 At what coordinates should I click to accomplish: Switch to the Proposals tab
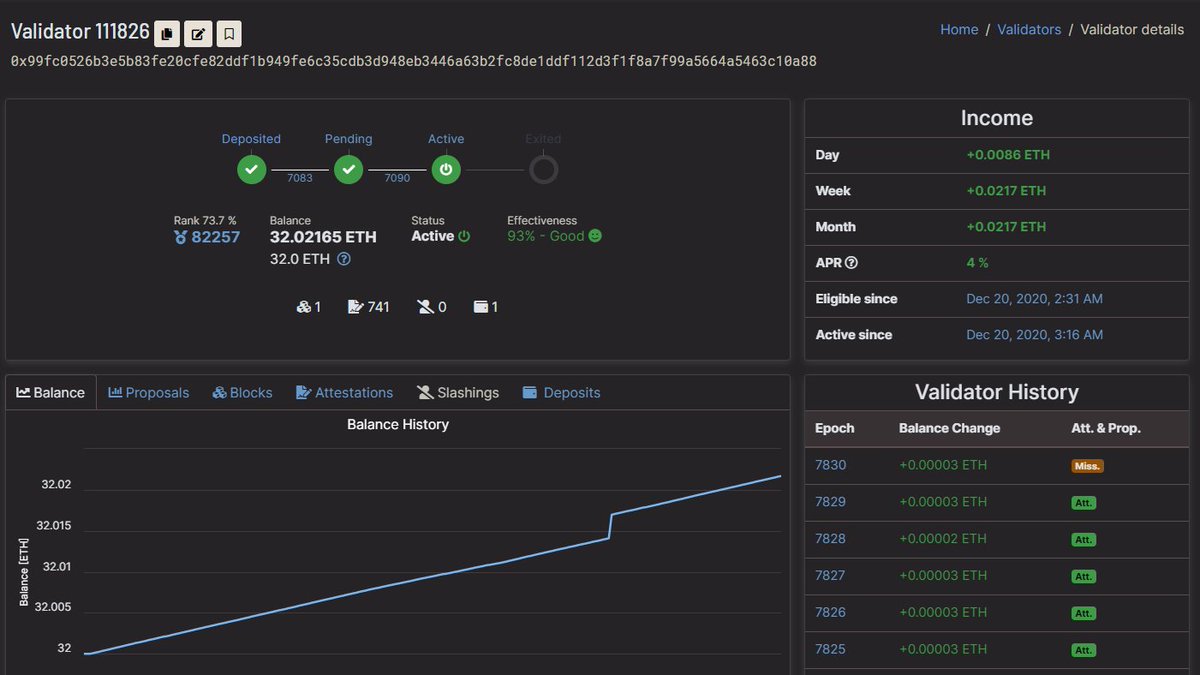[x=148, y=393]
